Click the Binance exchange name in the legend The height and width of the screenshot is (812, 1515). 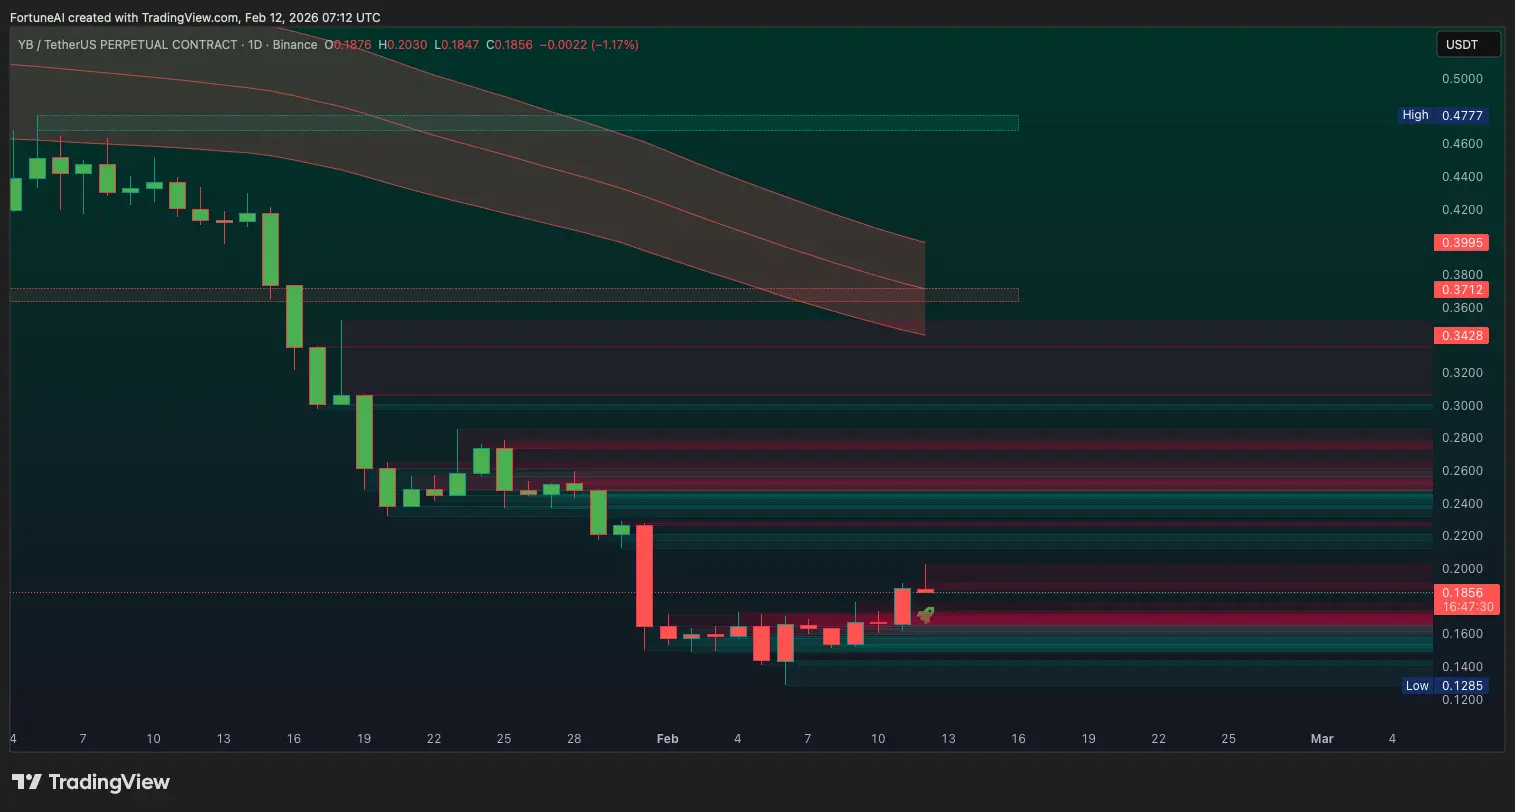tap(295, 45)
